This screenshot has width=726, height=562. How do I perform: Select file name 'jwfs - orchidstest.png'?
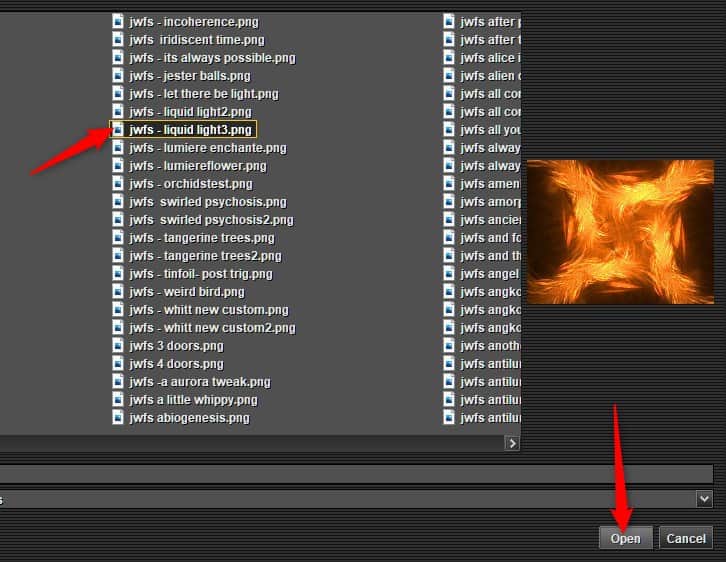[191, 184]
